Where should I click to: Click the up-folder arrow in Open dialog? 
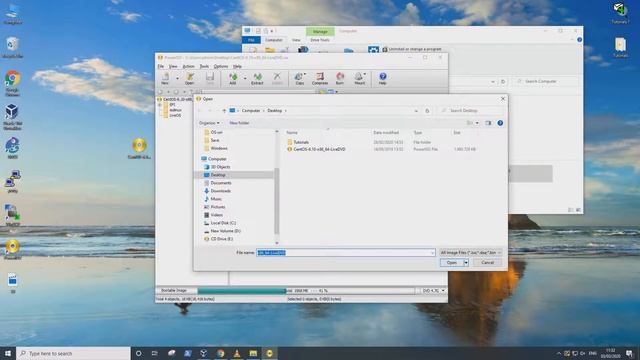[x=224, y=111]
